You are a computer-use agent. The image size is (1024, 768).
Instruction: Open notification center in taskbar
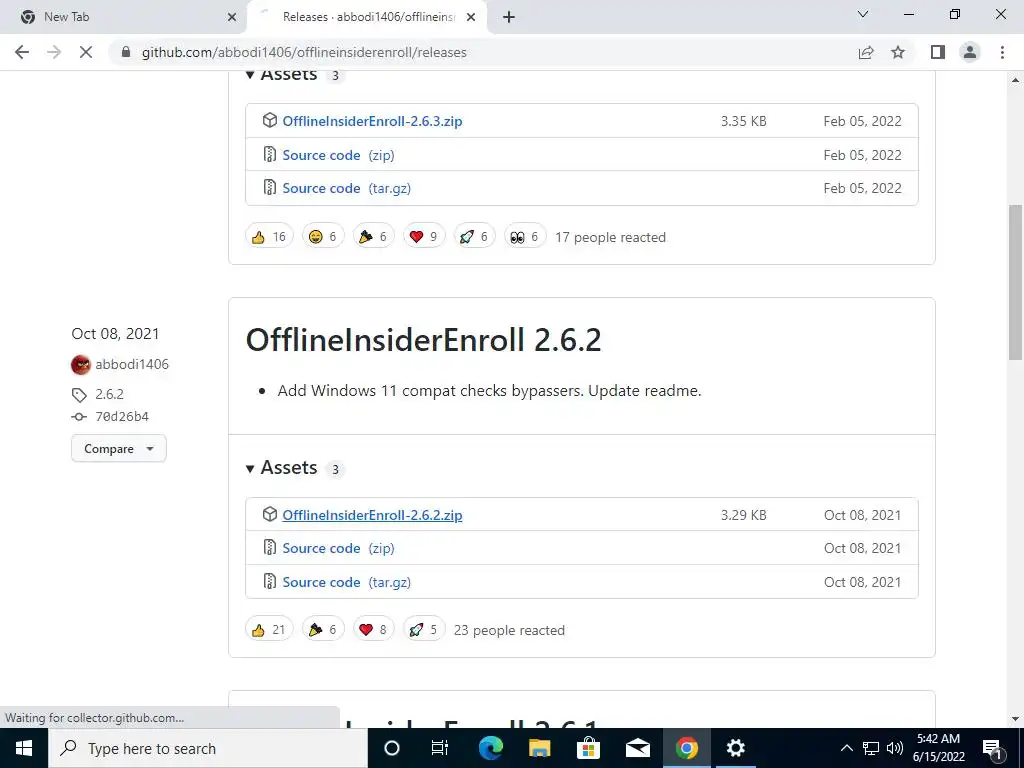(x=992, y=748)
